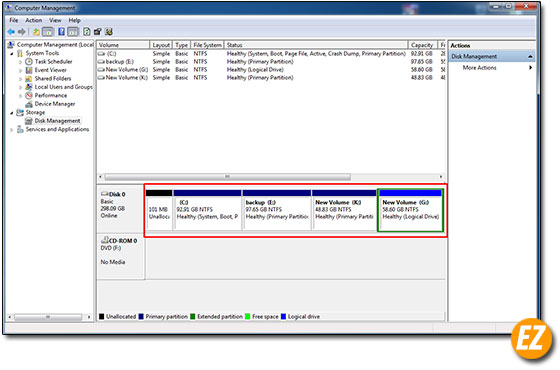This screenshot has width=560, height=370.
Task: Click the drive icon beside backup (E:)
Action: [x=102, y=62]
